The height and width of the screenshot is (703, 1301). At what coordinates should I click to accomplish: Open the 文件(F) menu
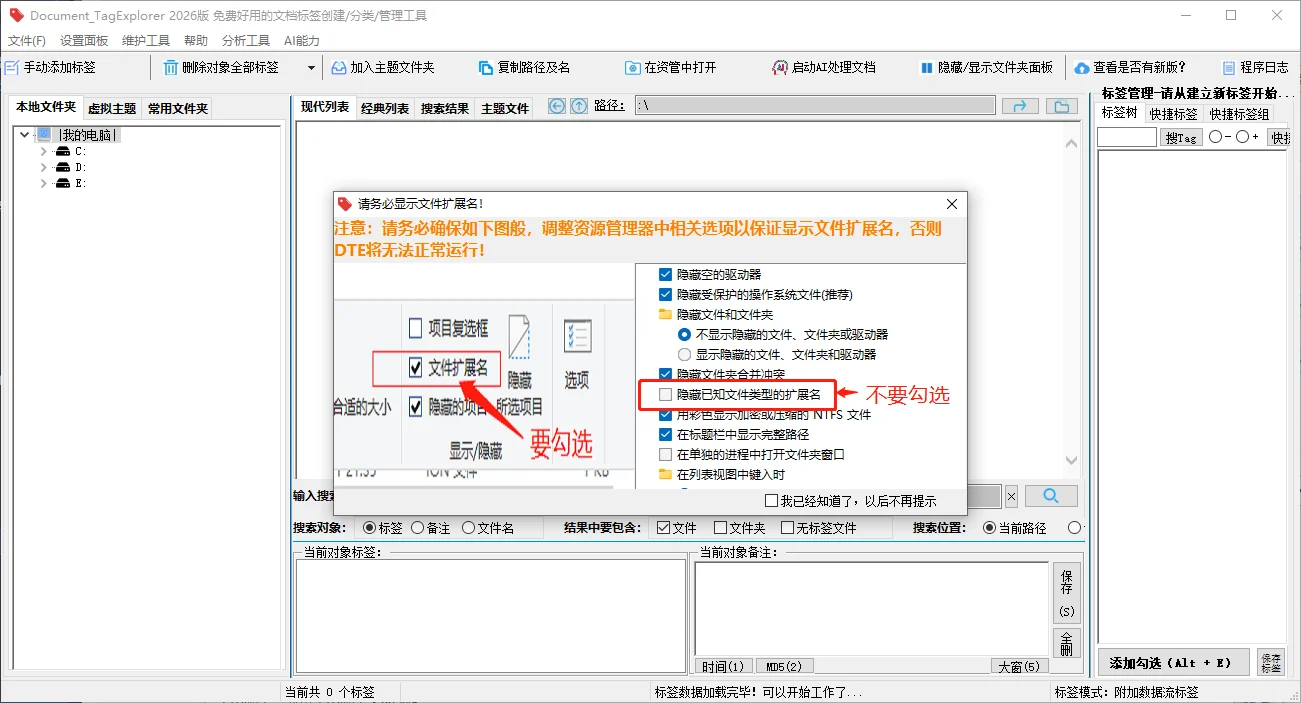[x=27, y=41]
